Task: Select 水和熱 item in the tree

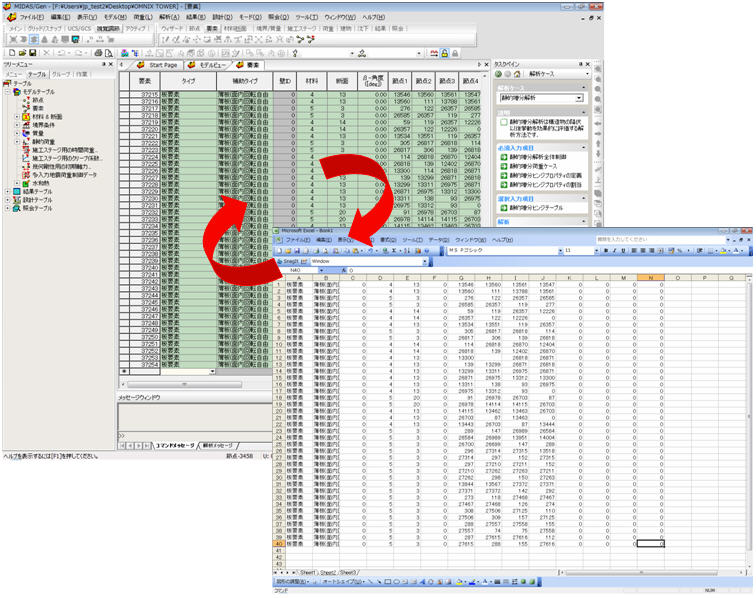Action: [40, 183]
